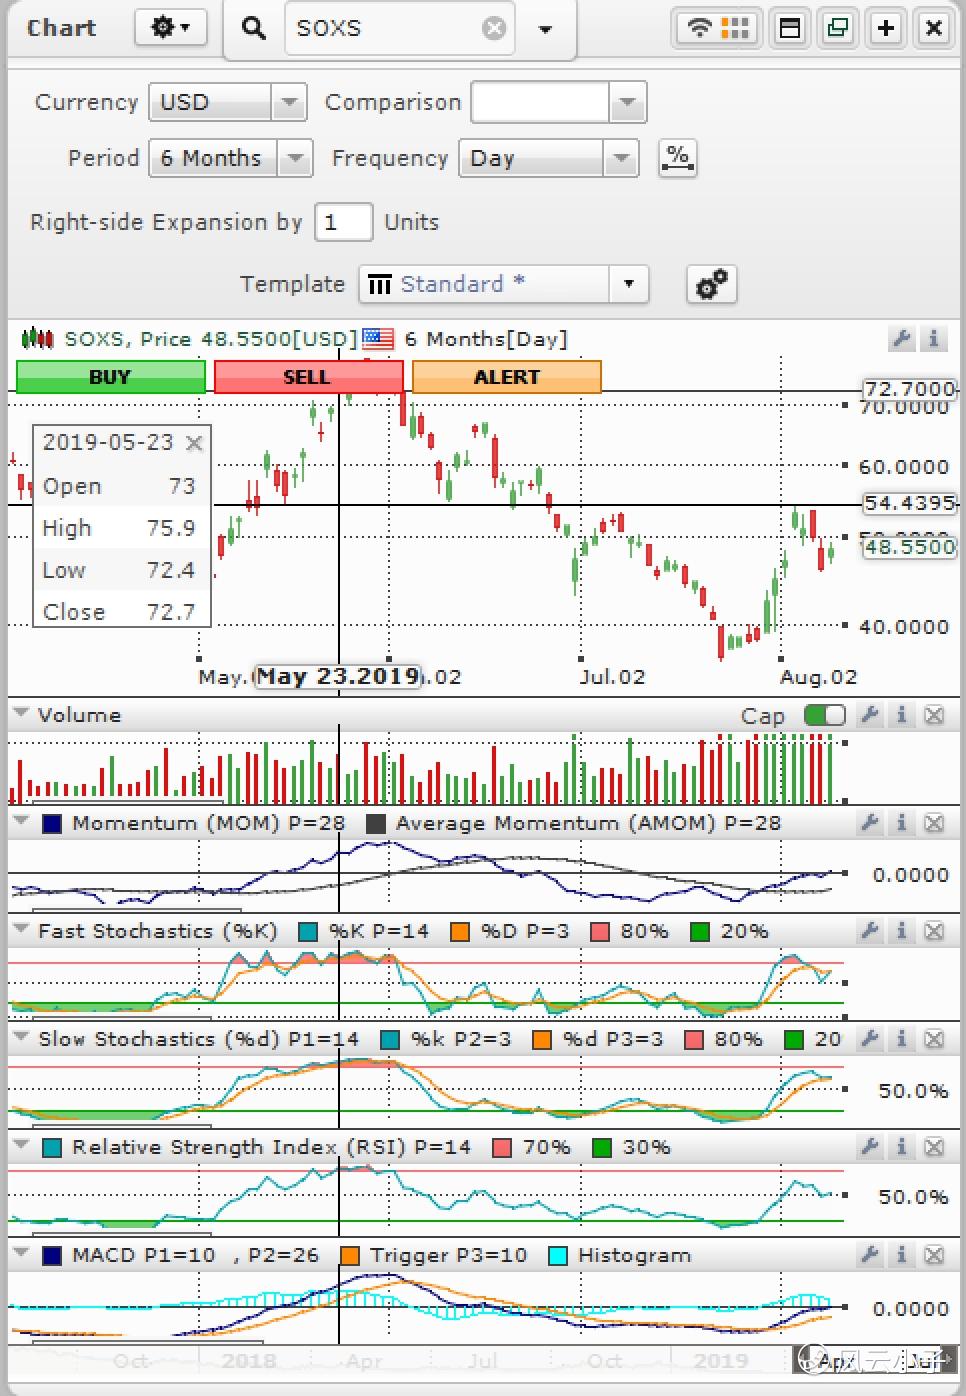
Task: Show Momentum indicator info
Action: (x=902, y=822)
